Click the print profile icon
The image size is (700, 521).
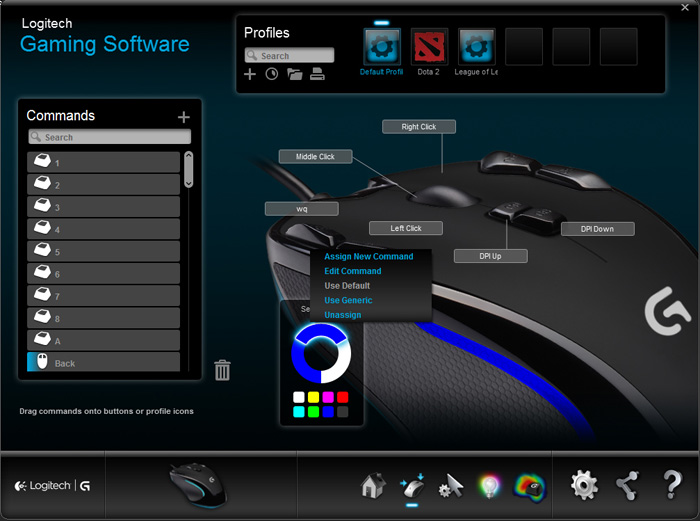pos(317,74)
